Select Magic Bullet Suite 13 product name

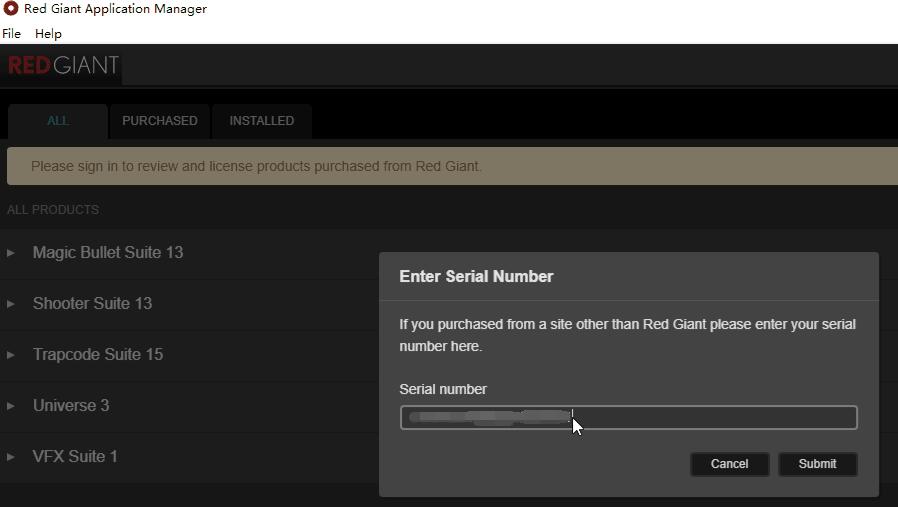click(108, 253)
